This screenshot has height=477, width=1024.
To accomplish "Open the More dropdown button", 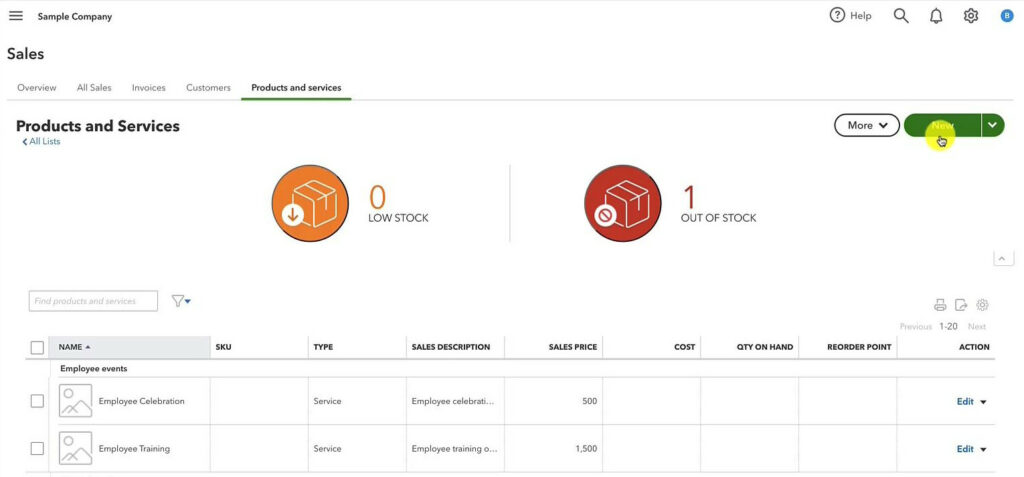I will 867,125.
